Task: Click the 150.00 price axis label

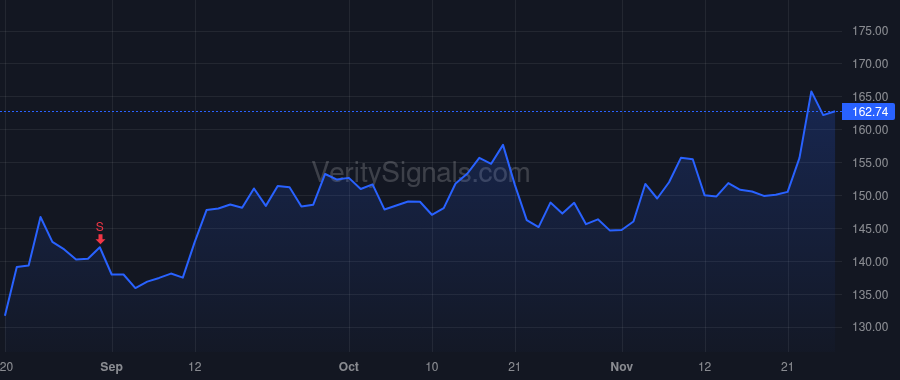Action: pyautogui.click(x=870, y=196)
